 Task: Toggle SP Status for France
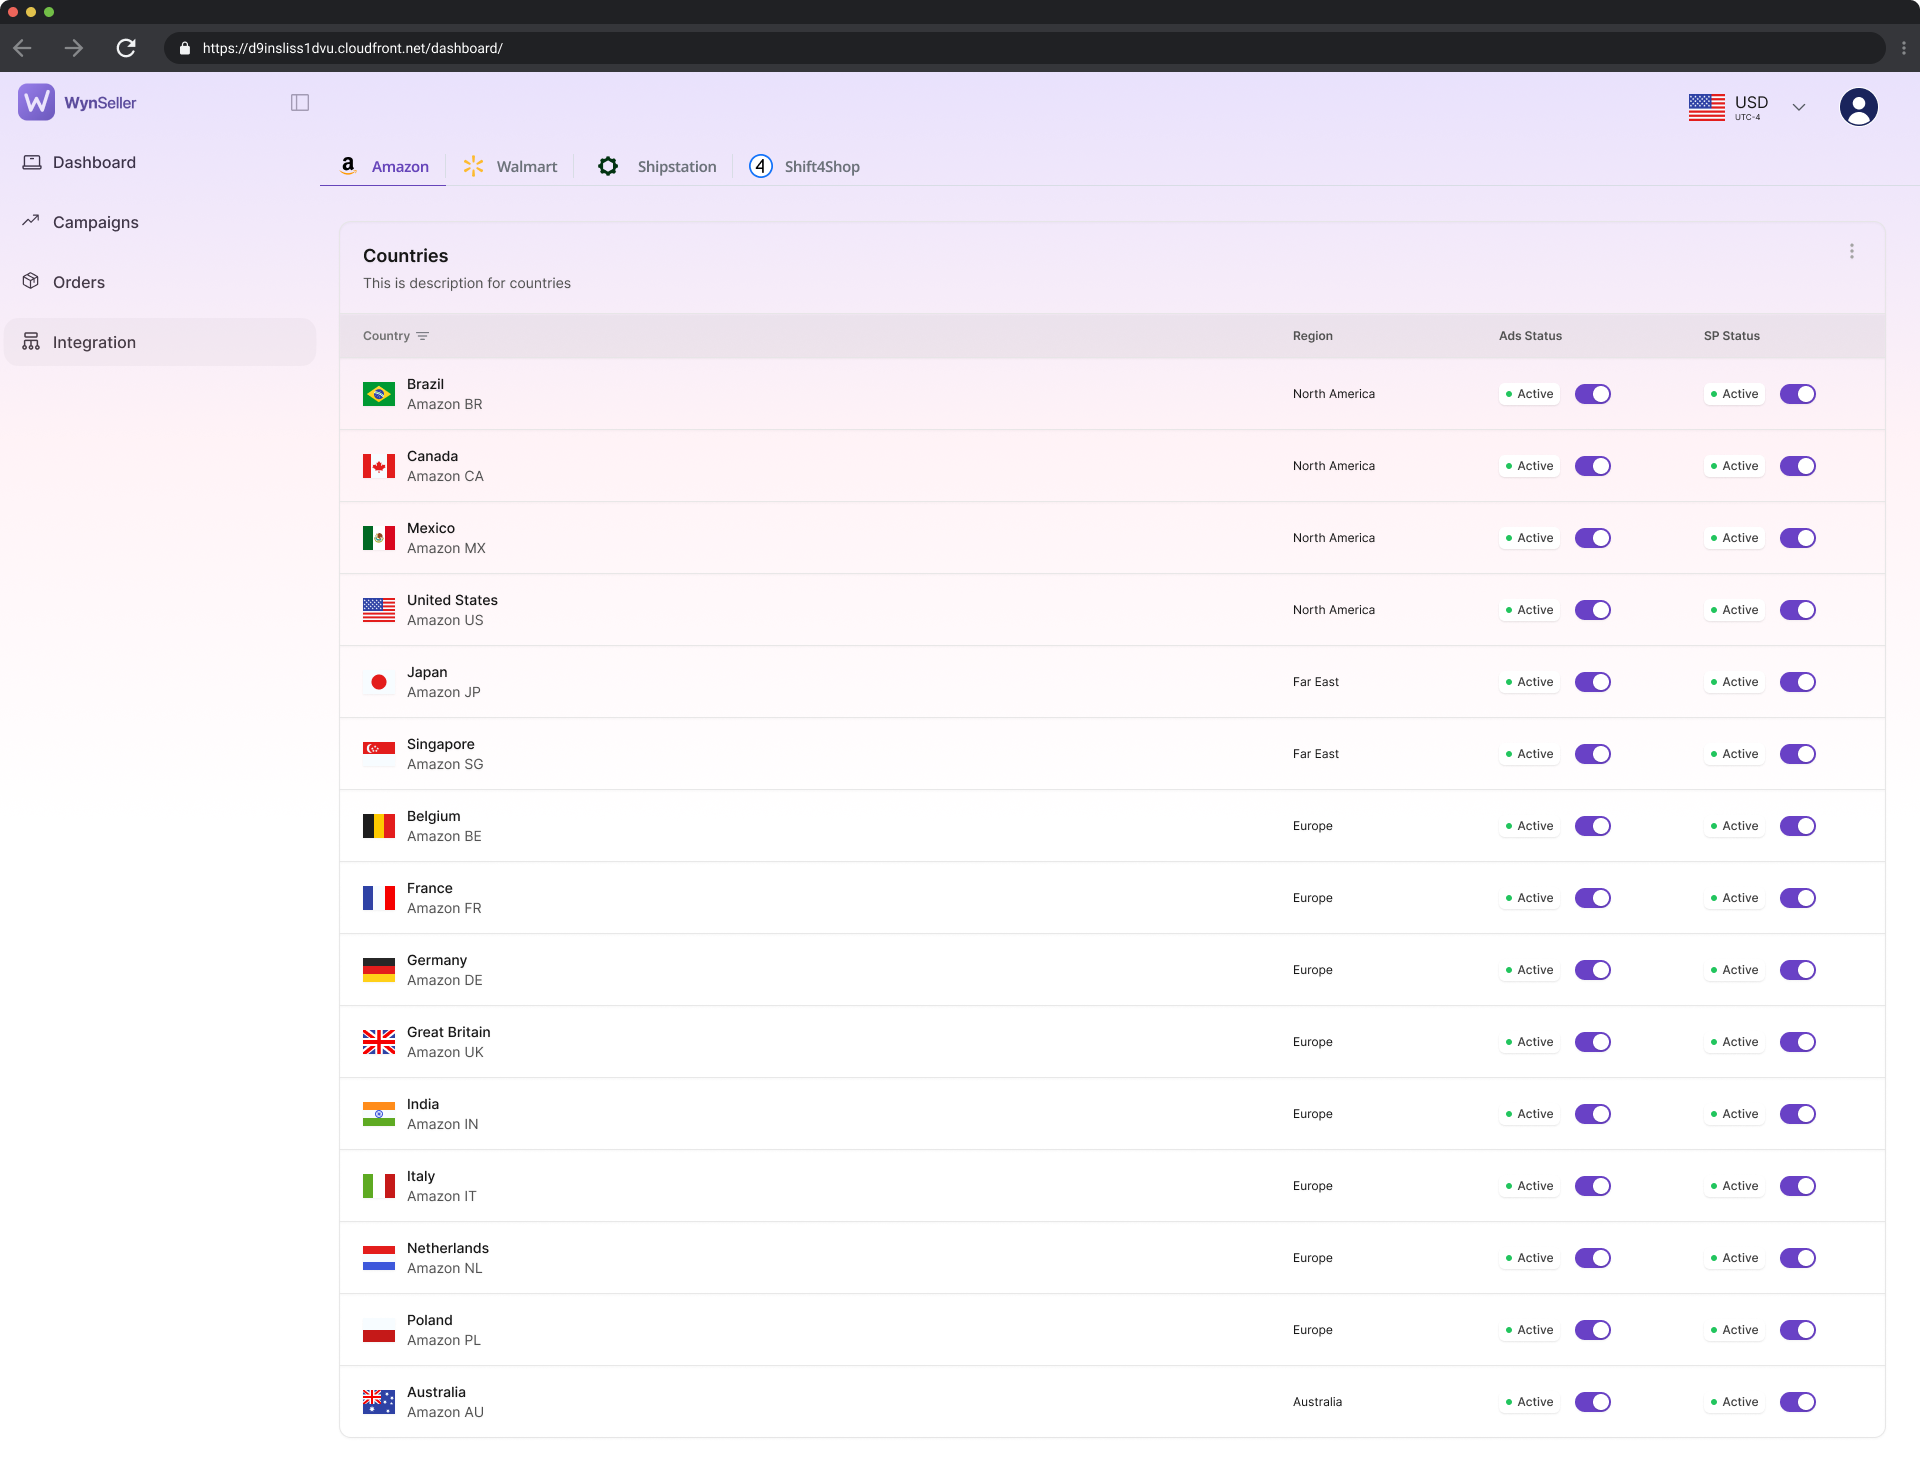click(x=1797, y=898)
